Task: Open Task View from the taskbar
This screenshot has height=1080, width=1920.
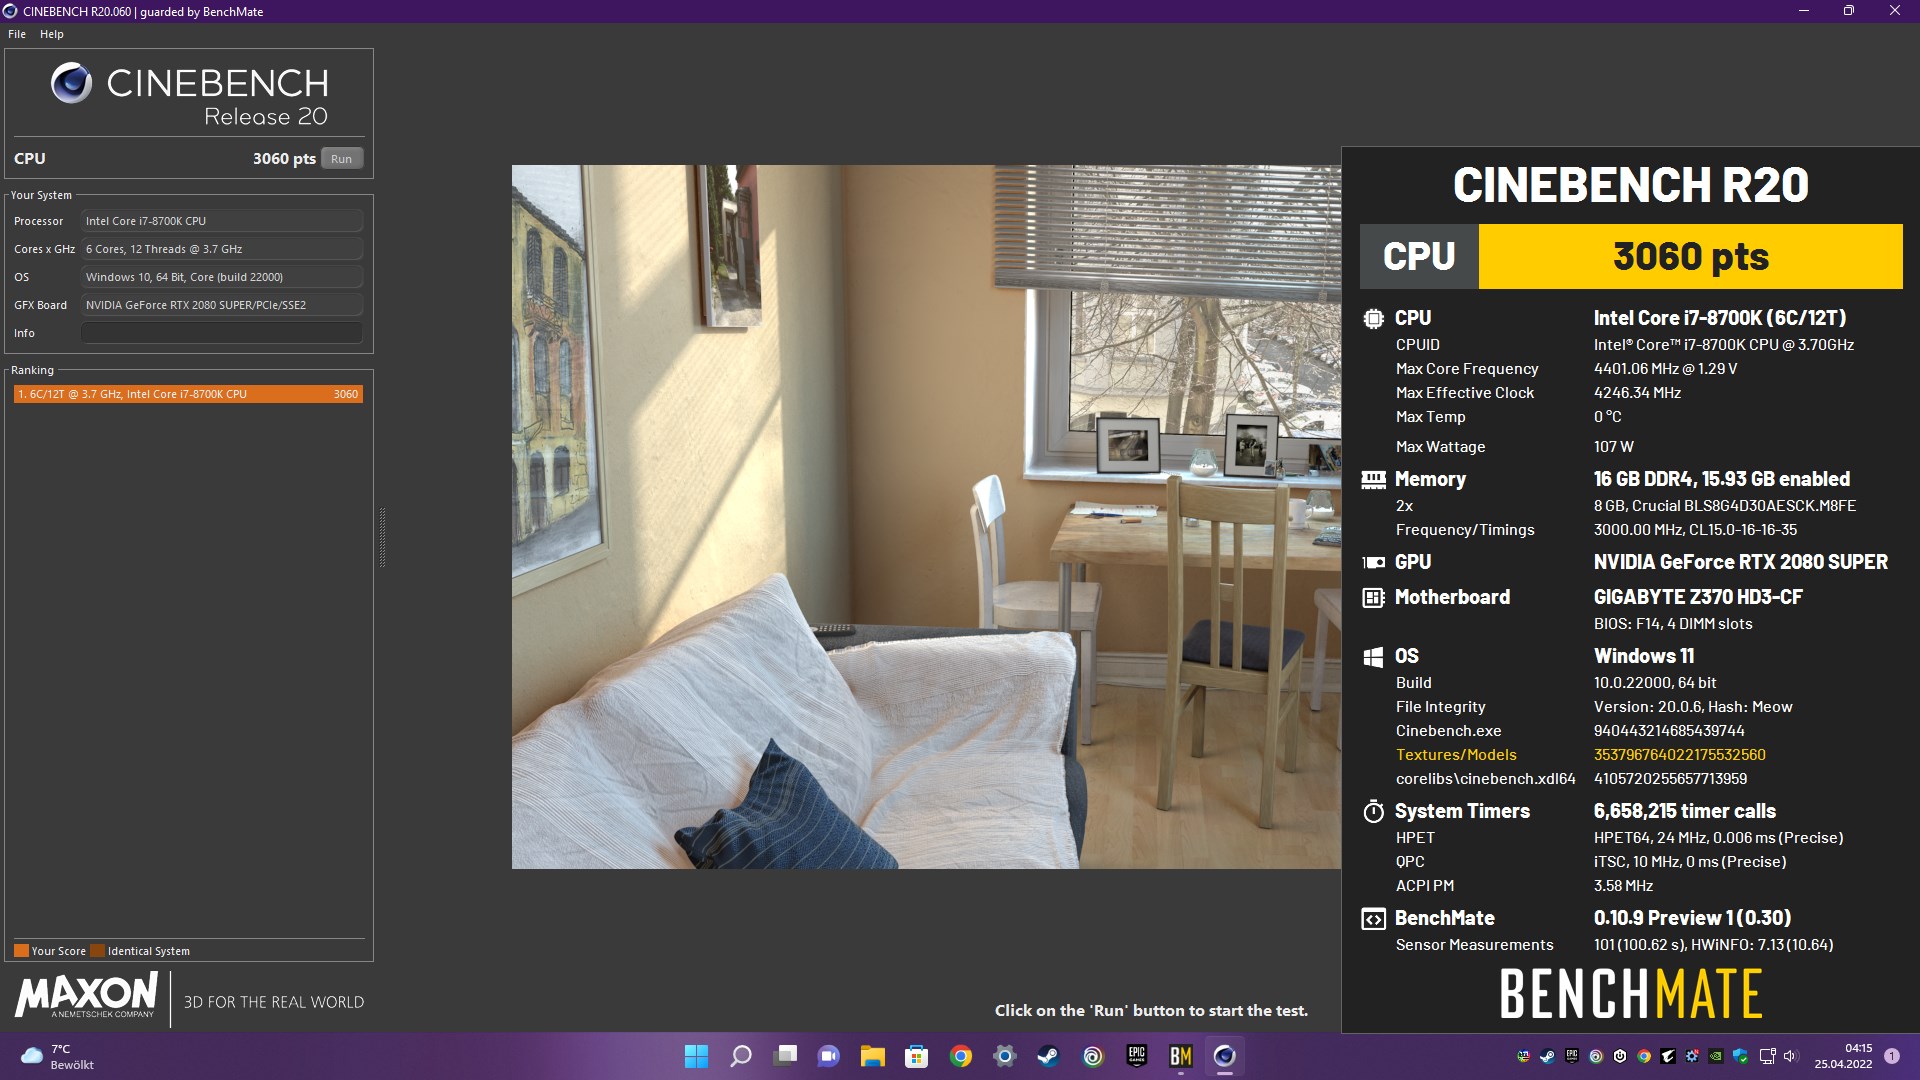Action: pyautogui.click(x=785, y=1056)
